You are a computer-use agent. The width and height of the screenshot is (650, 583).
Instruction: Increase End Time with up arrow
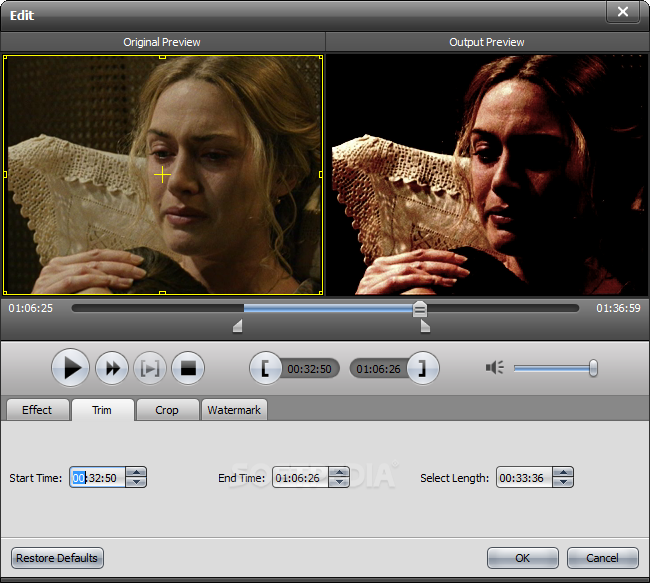tap(339, 473)
